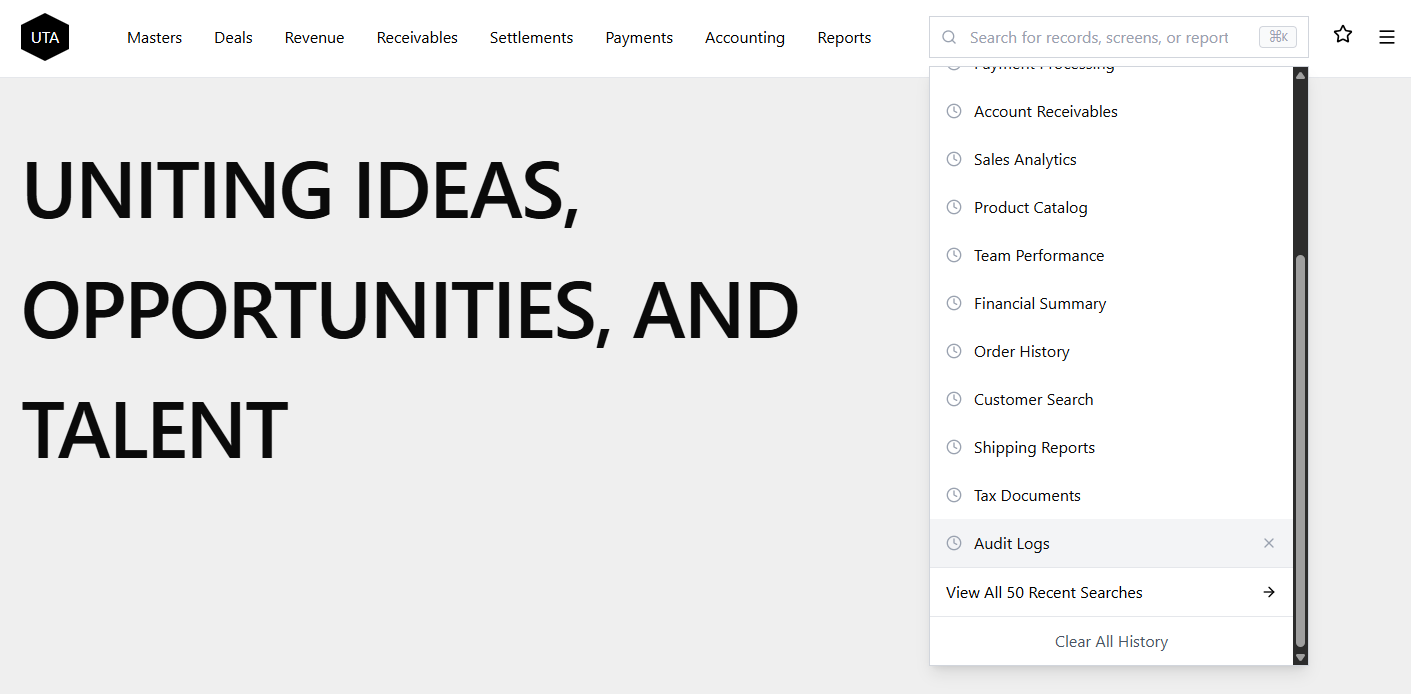Screen dimensions: 1411x694
Task: Expand the Settlements navigation menu
Action: pos(531,38)
